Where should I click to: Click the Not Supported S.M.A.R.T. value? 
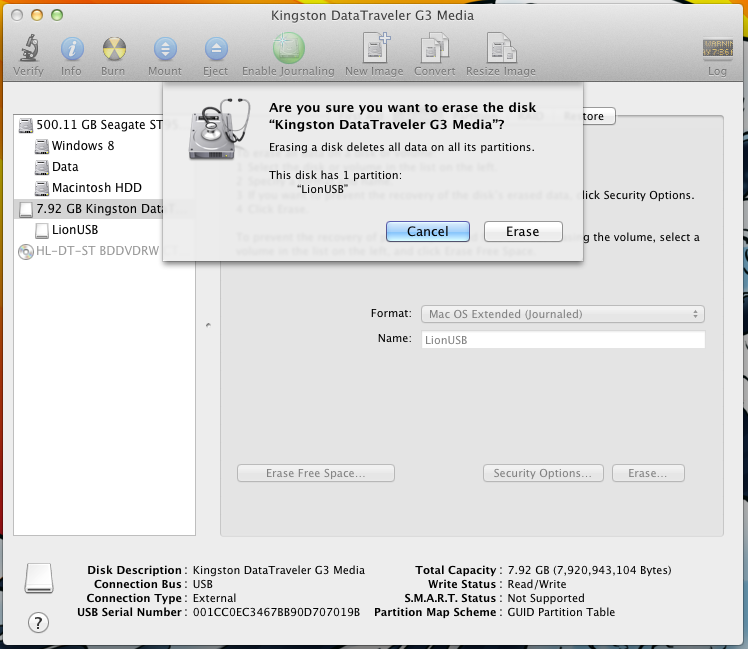[x=546, y=598]
